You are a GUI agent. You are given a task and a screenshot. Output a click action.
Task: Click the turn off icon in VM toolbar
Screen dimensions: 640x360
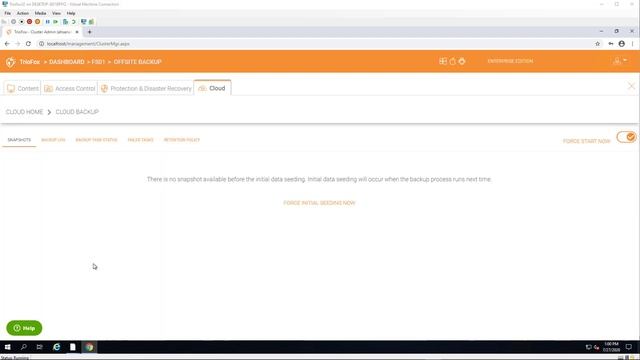point(22,22)
